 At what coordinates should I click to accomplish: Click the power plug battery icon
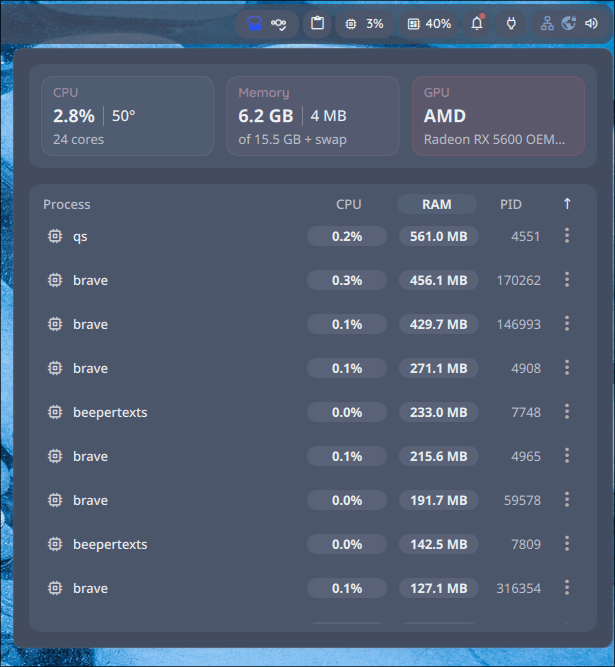tap(511, 23)
